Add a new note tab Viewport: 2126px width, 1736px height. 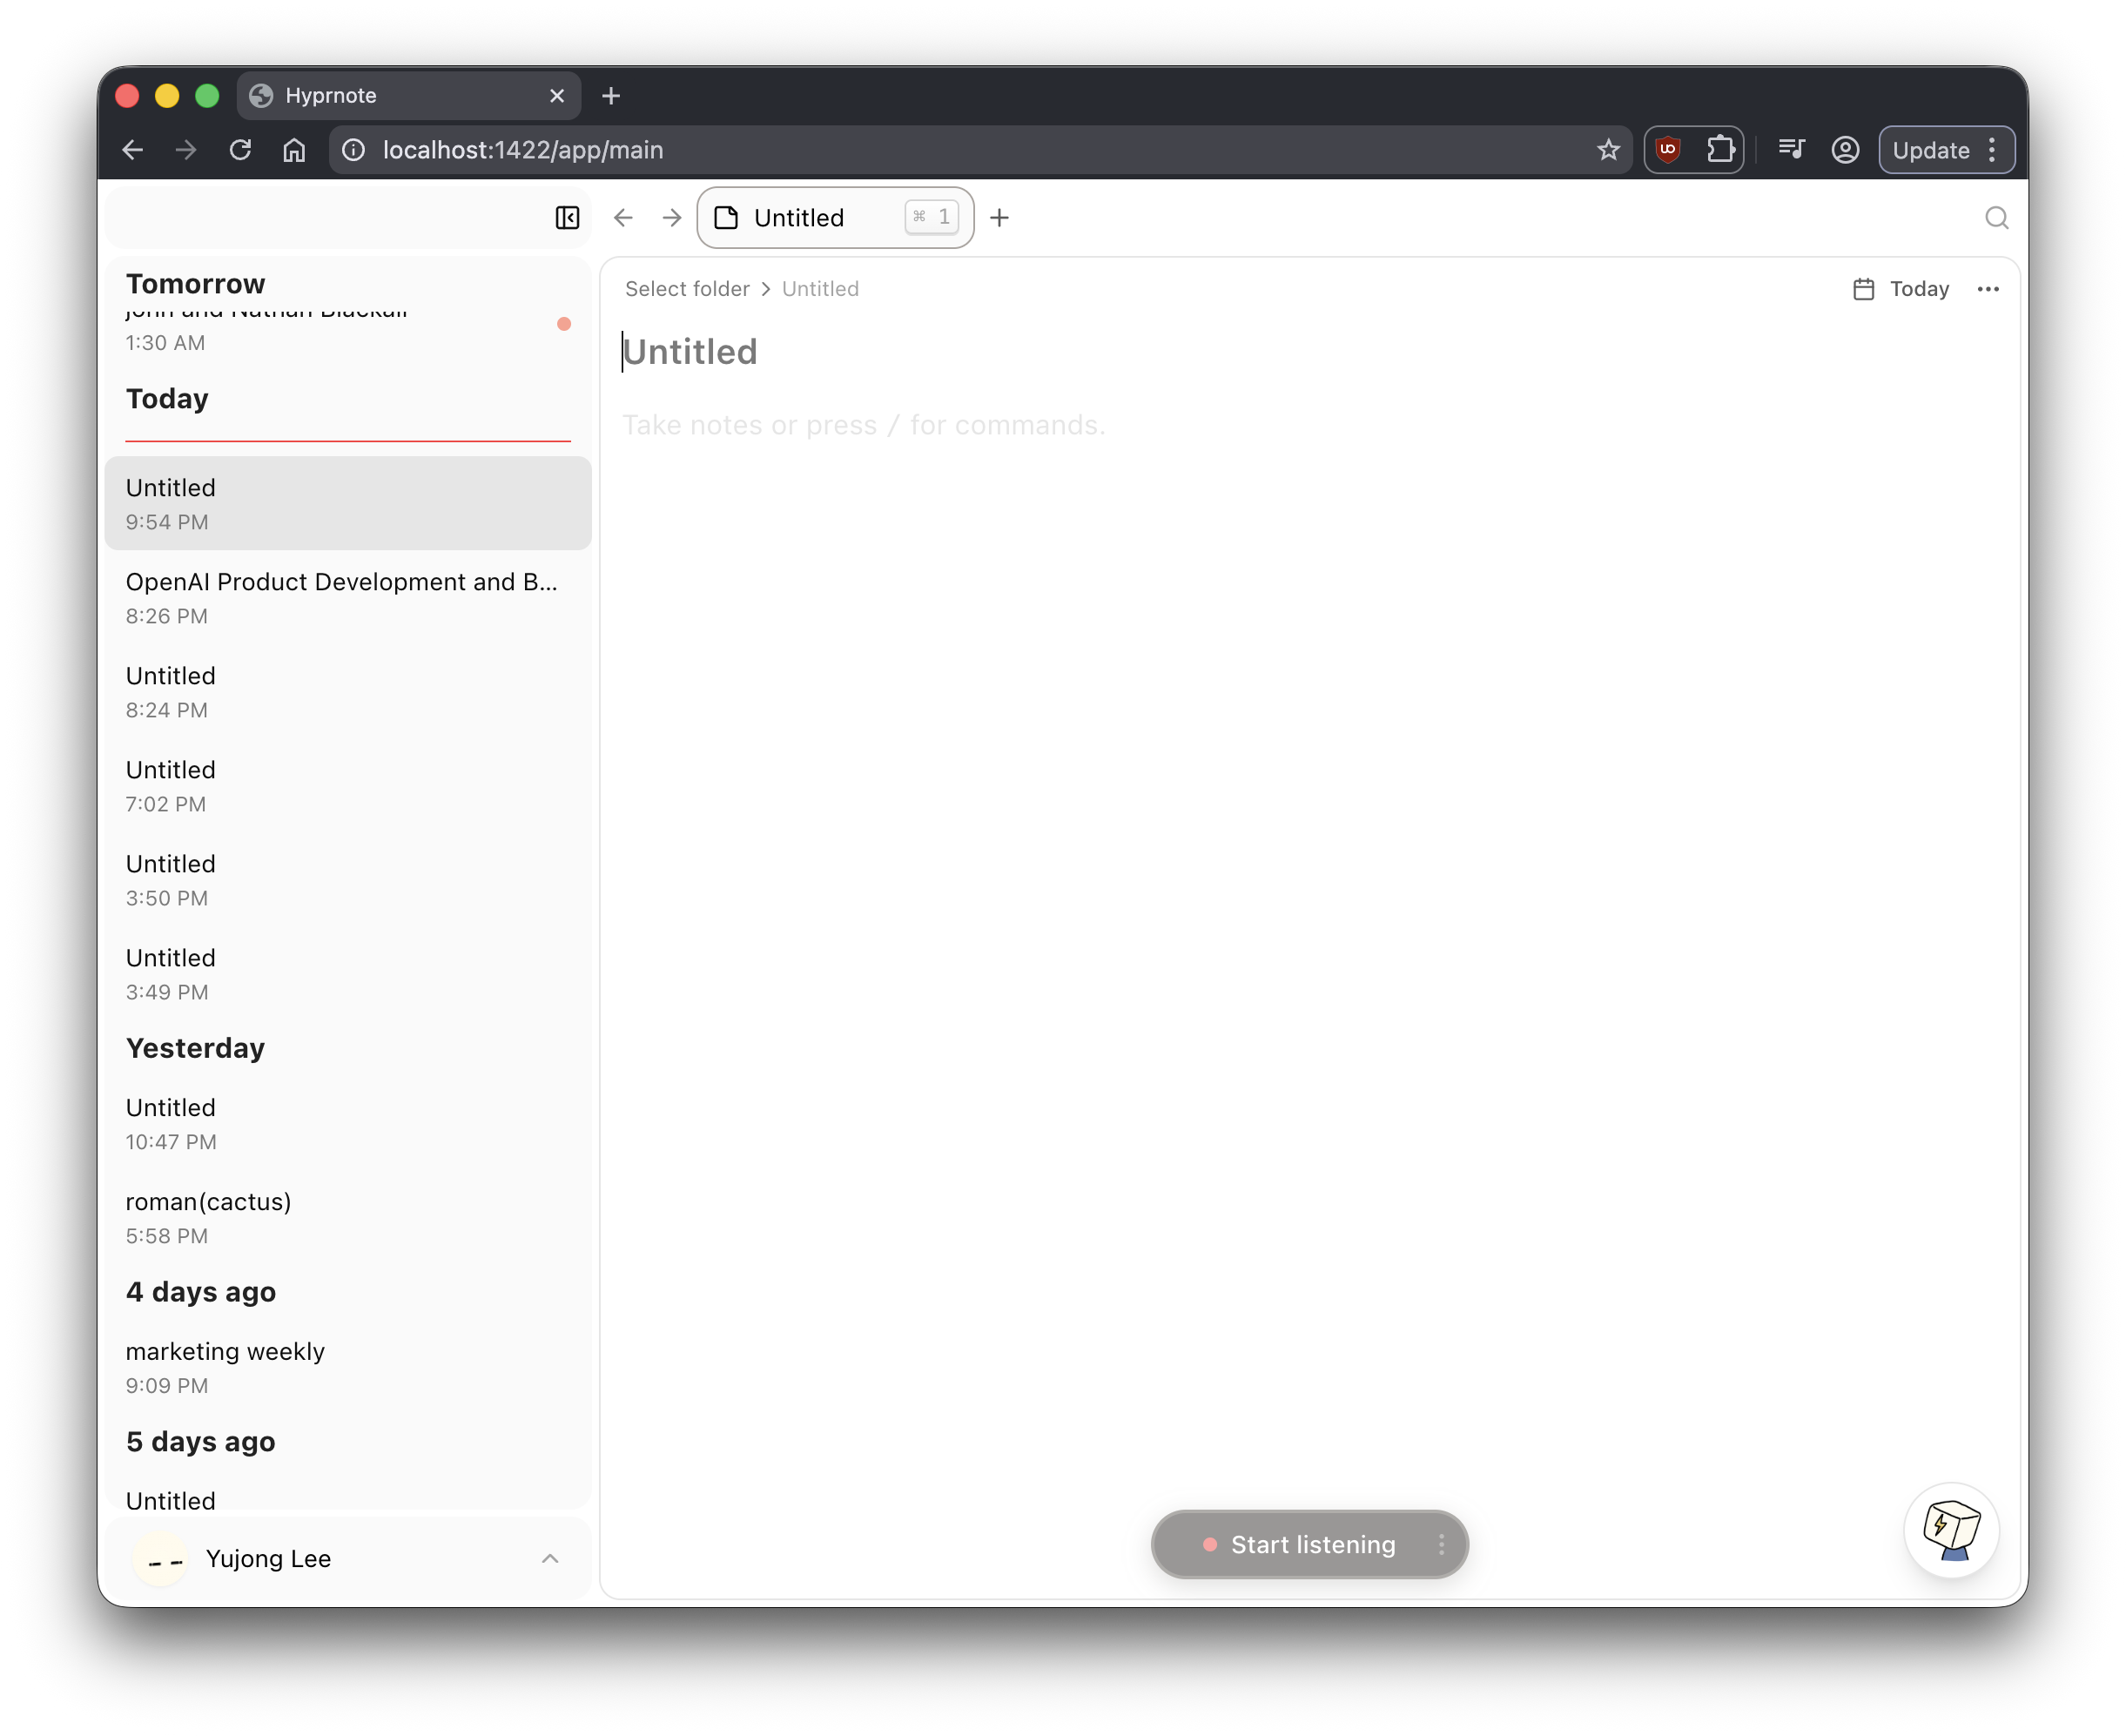click(999, 218)
